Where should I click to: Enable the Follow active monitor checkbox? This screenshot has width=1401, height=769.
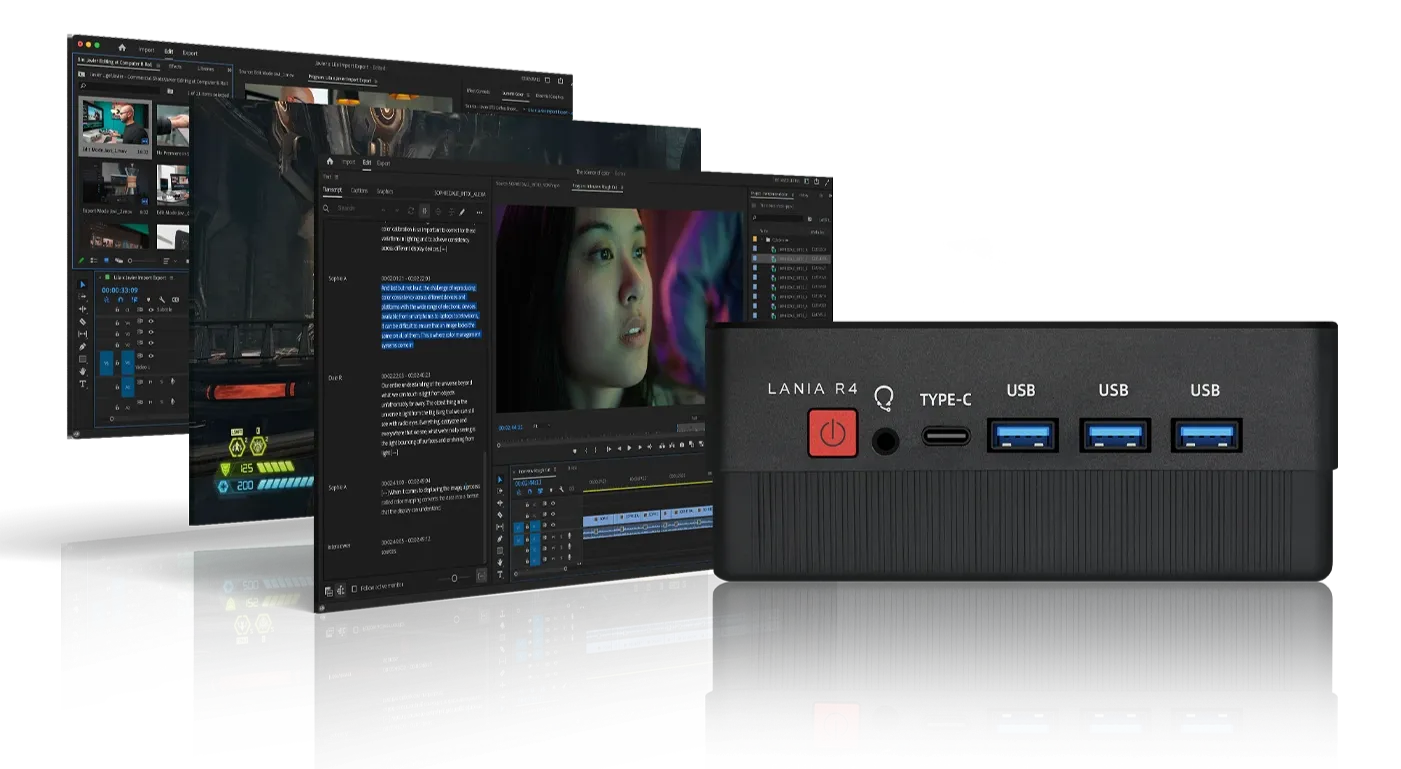pos(354,588)
